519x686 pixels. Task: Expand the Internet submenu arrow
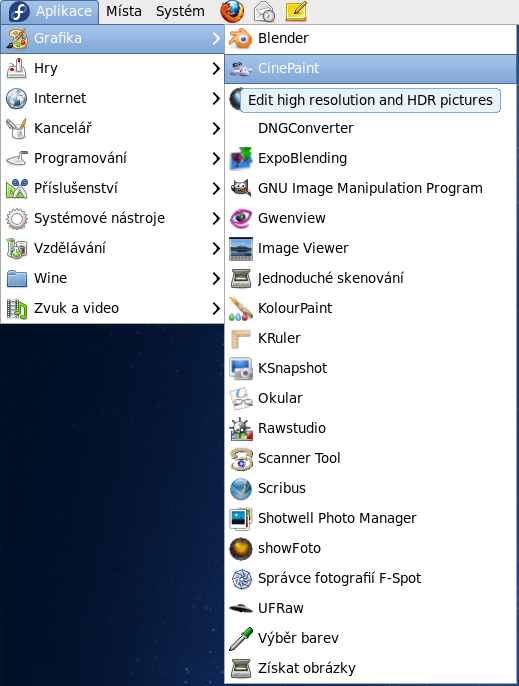[x=216, y=98]
